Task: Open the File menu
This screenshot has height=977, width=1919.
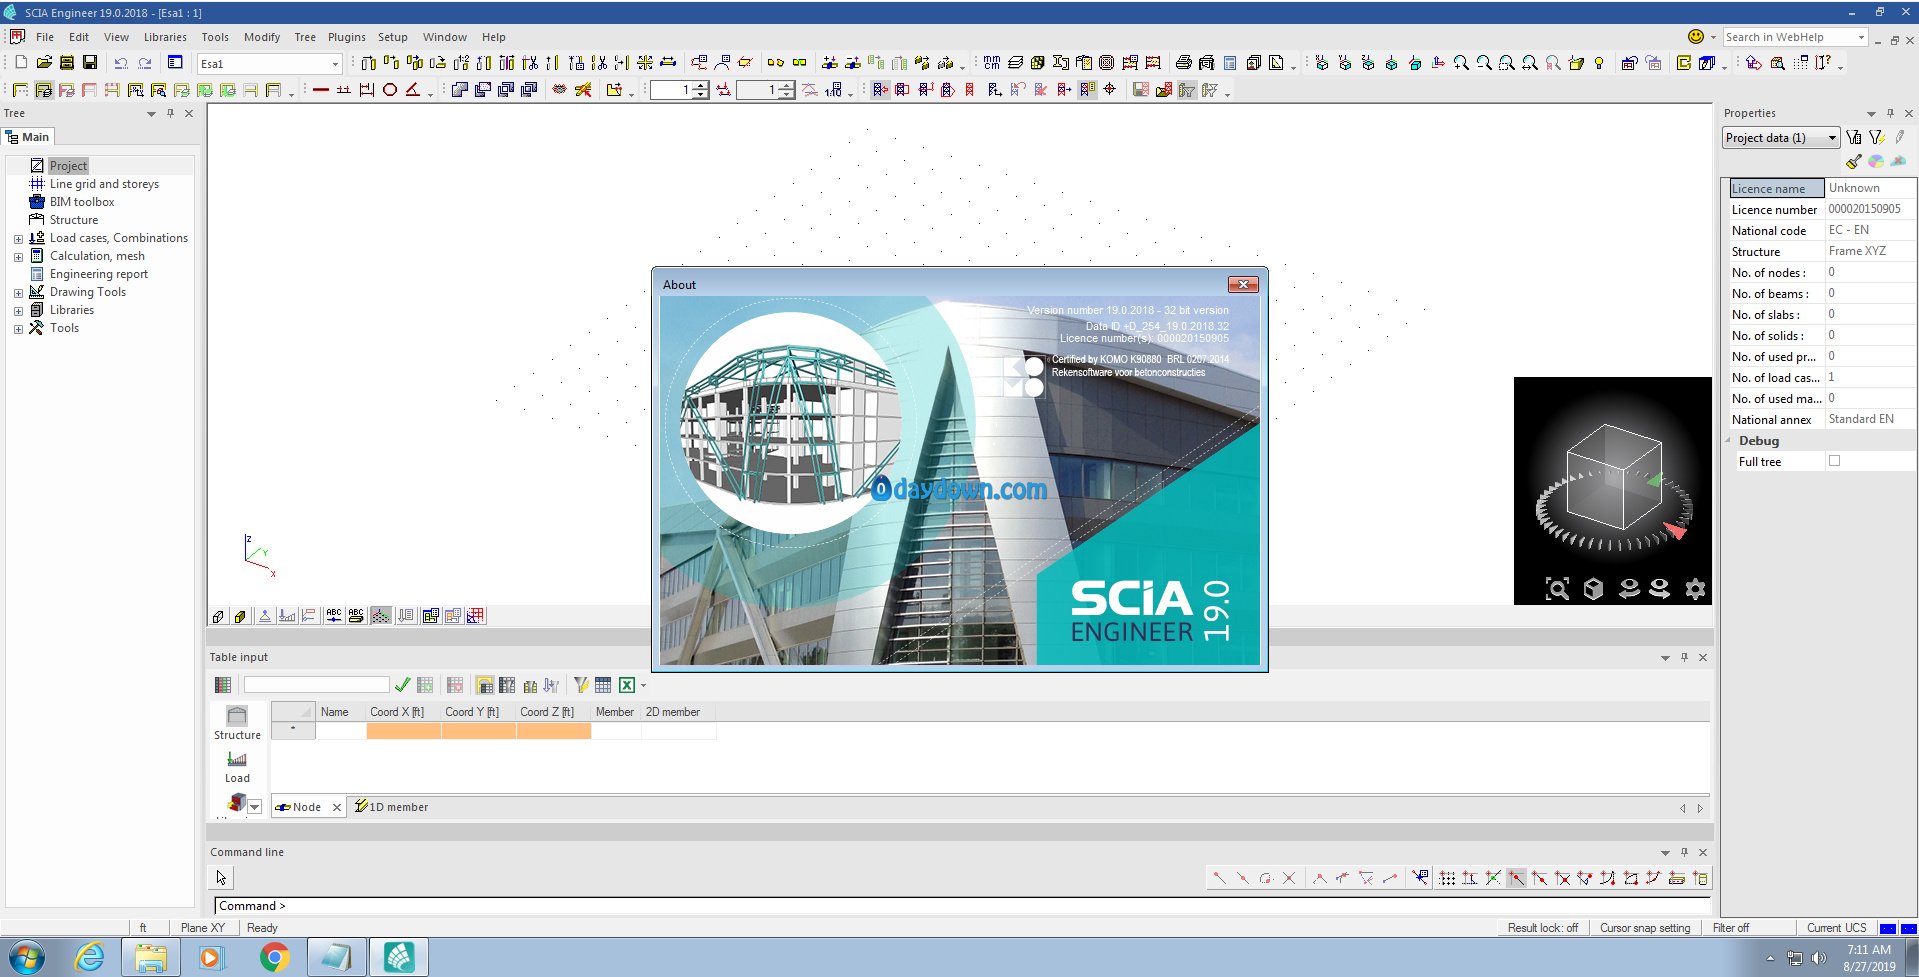Action: point(45,37)
